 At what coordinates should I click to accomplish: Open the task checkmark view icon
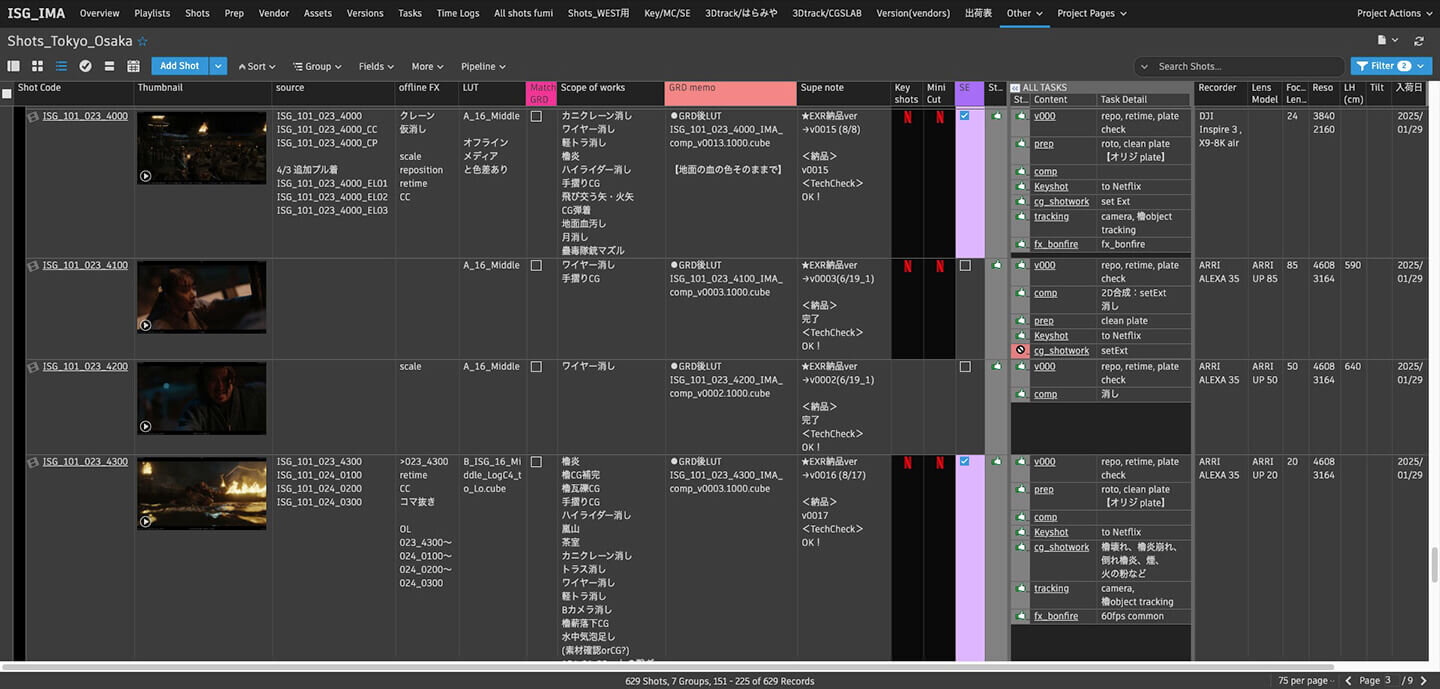pos(85,66)
